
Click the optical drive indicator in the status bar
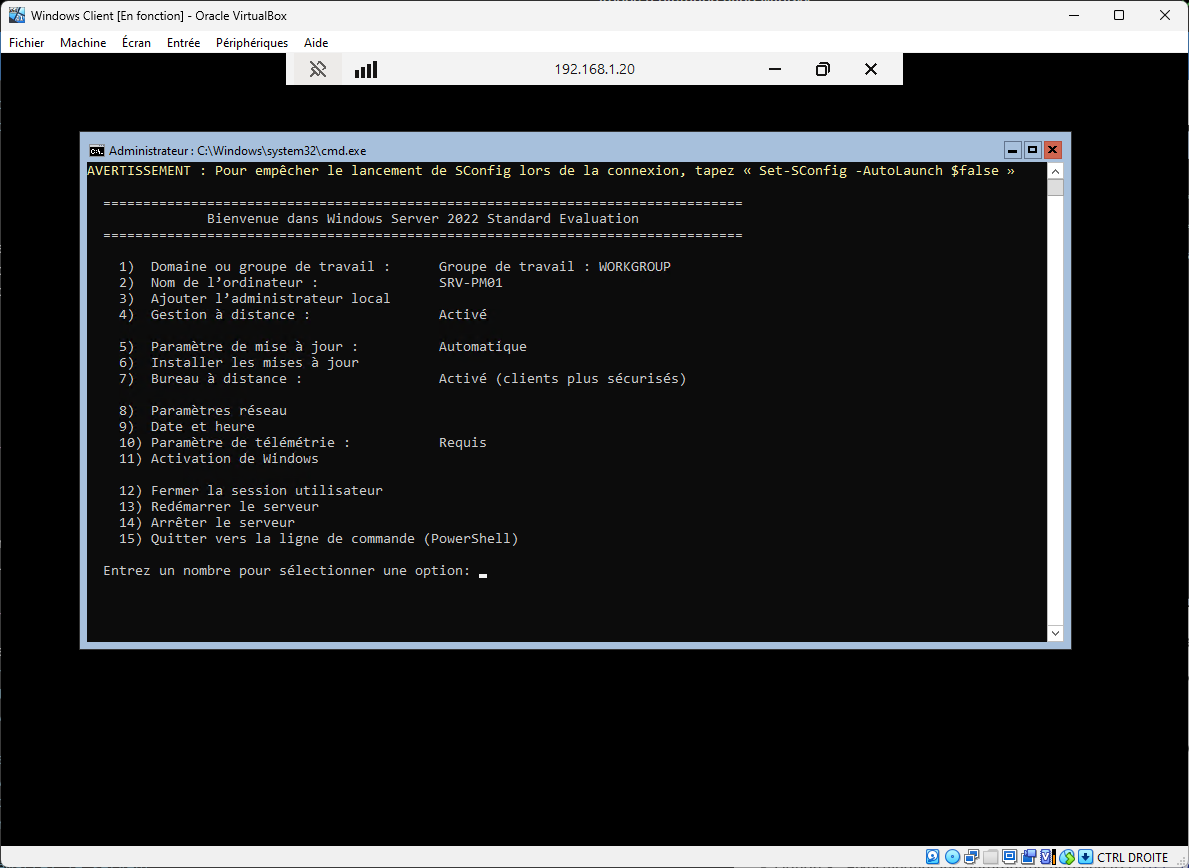pos(952,857)
